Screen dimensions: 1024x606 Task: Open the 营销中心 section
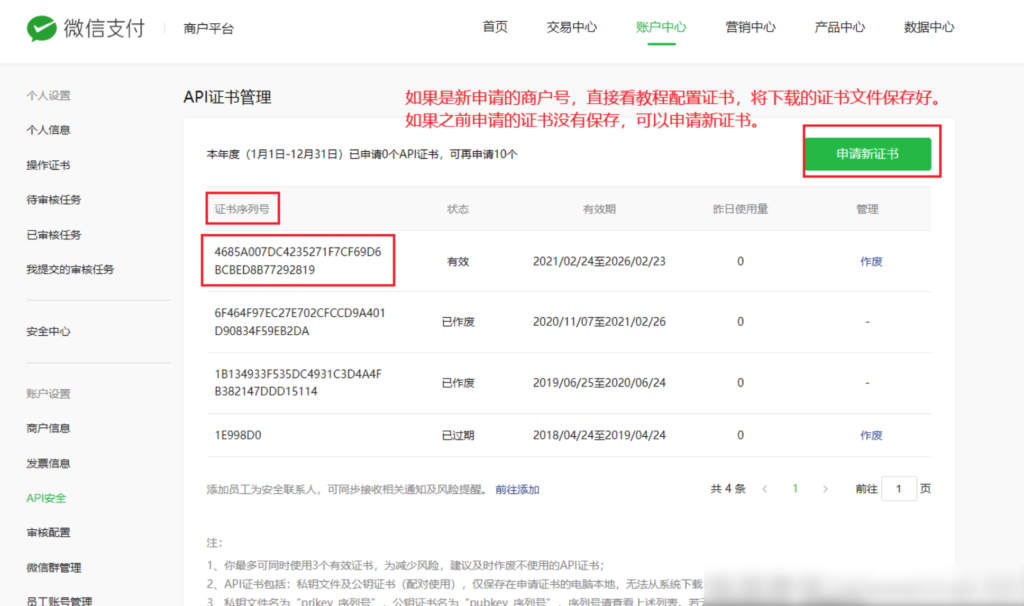(x=751, y=27)
